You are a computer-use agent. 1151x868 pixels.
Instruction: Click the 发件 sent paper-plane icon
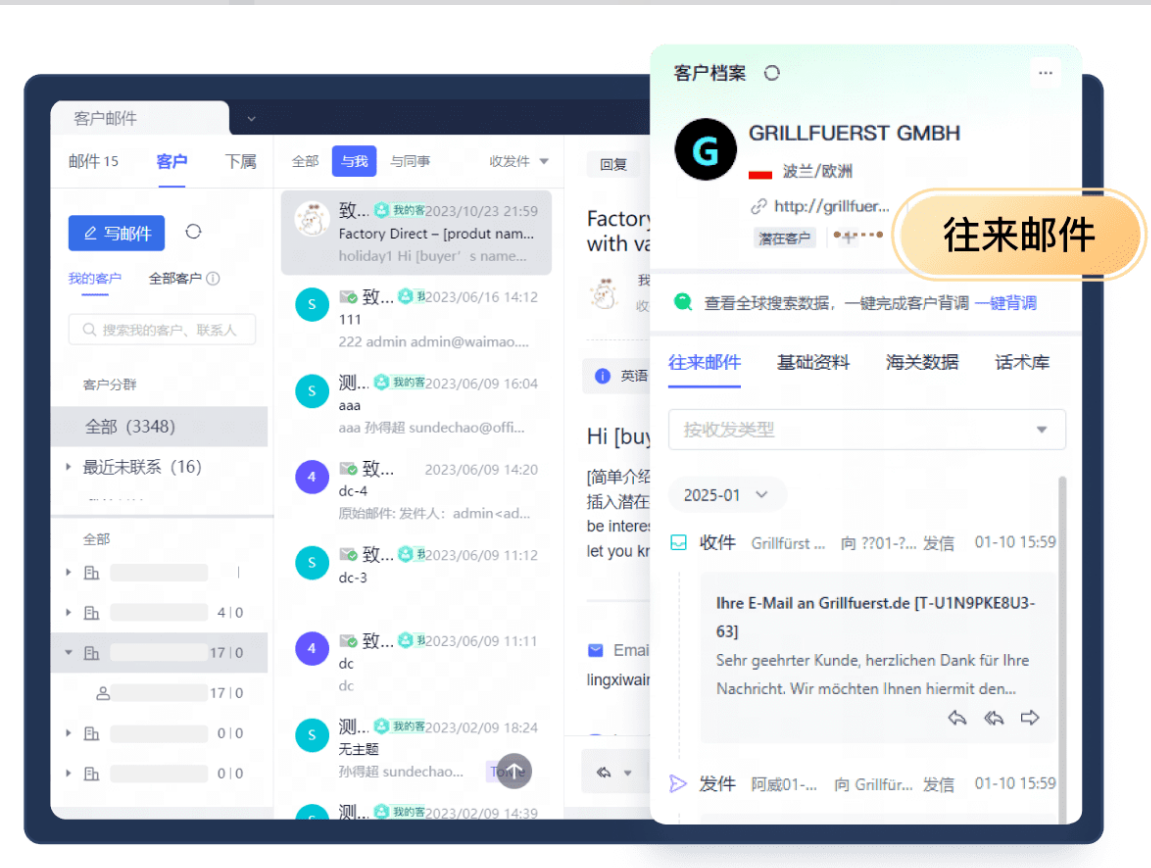[x=678, y=784]
